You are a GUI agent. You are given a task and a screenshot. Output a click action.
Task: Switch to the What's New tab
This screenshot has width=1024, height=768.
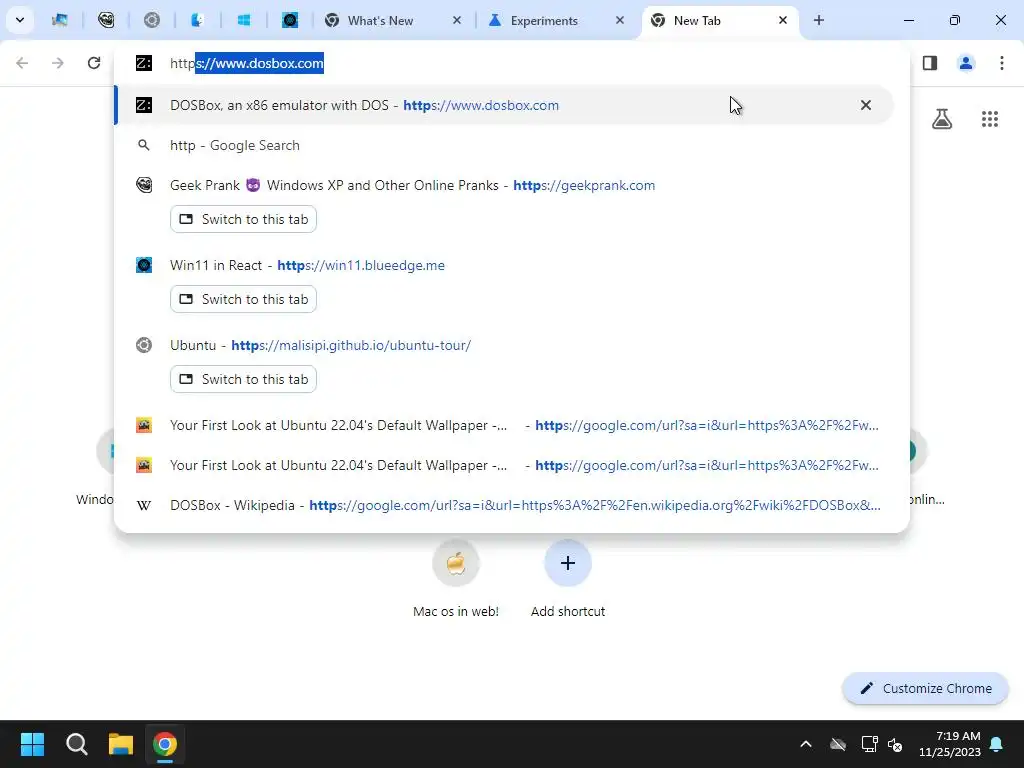381,20
